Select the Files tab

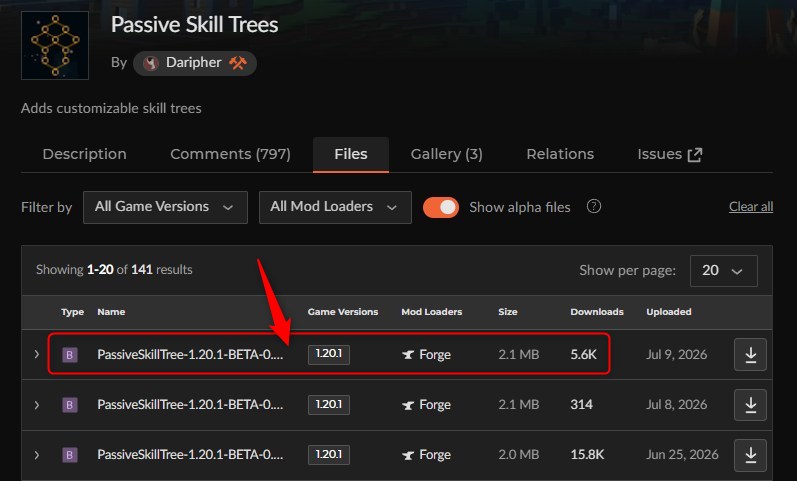[x=351, y=154]
